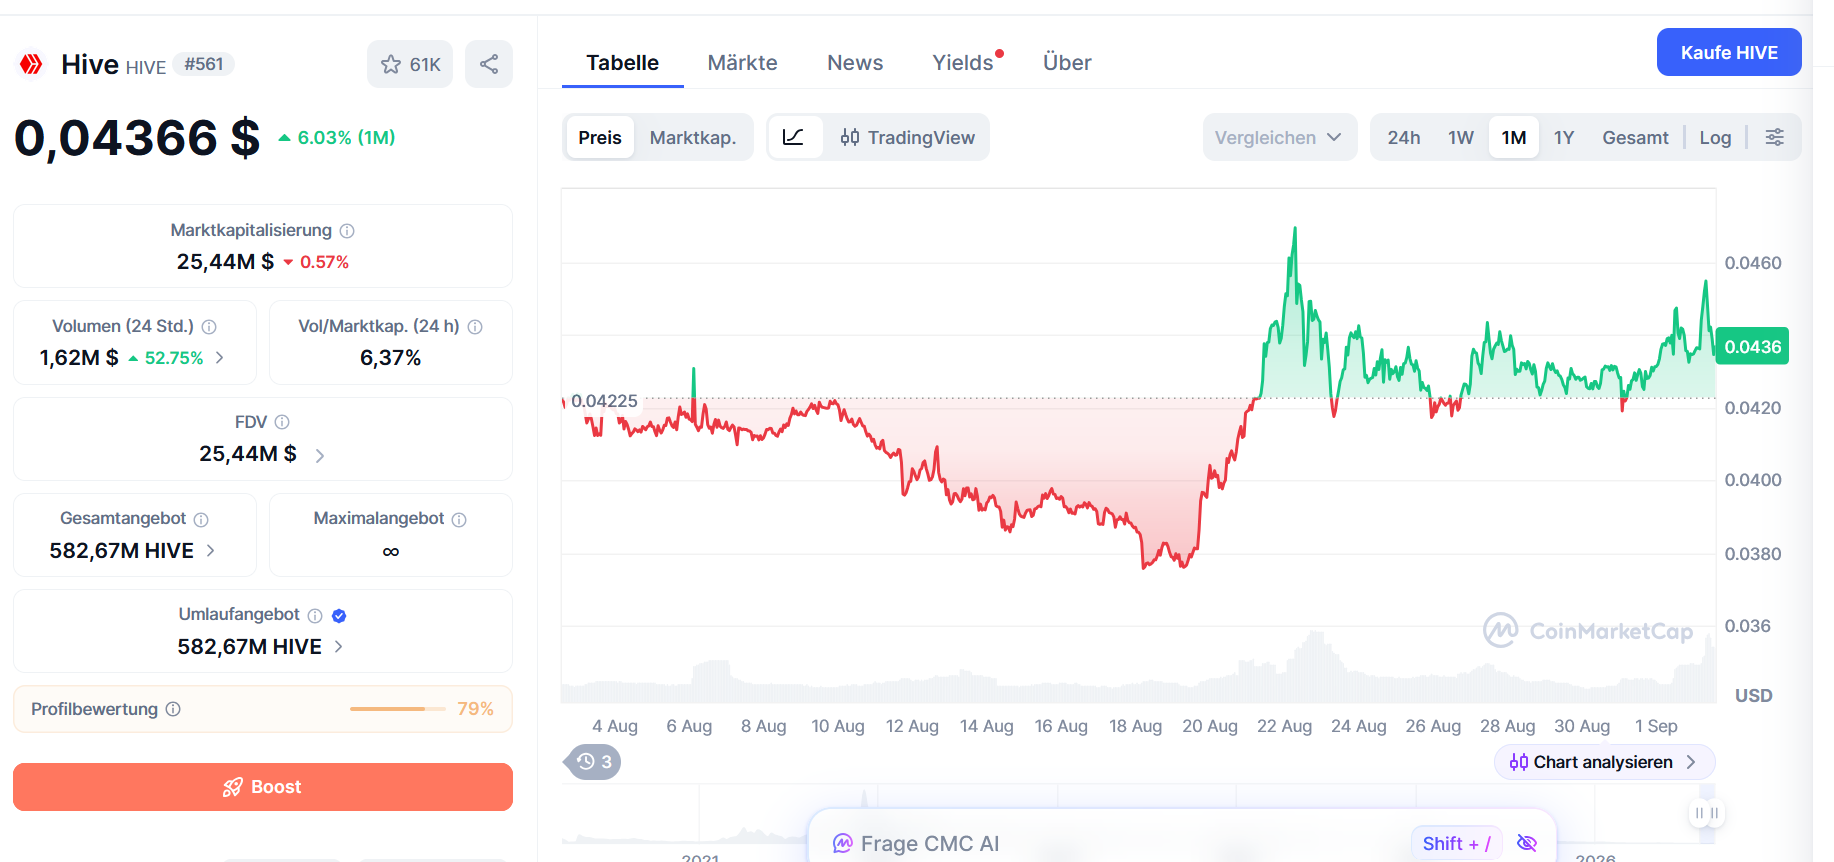Expand Gesamtangebot details chevron

(x=211, y=550)
